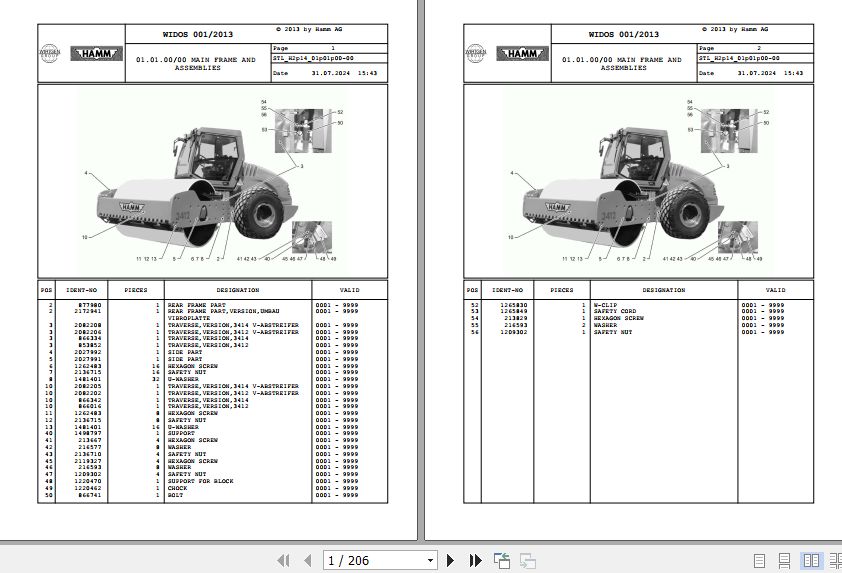Click the Wirtgen Group emblem on page 1
The image size is (842, 573).
point(49,54)
